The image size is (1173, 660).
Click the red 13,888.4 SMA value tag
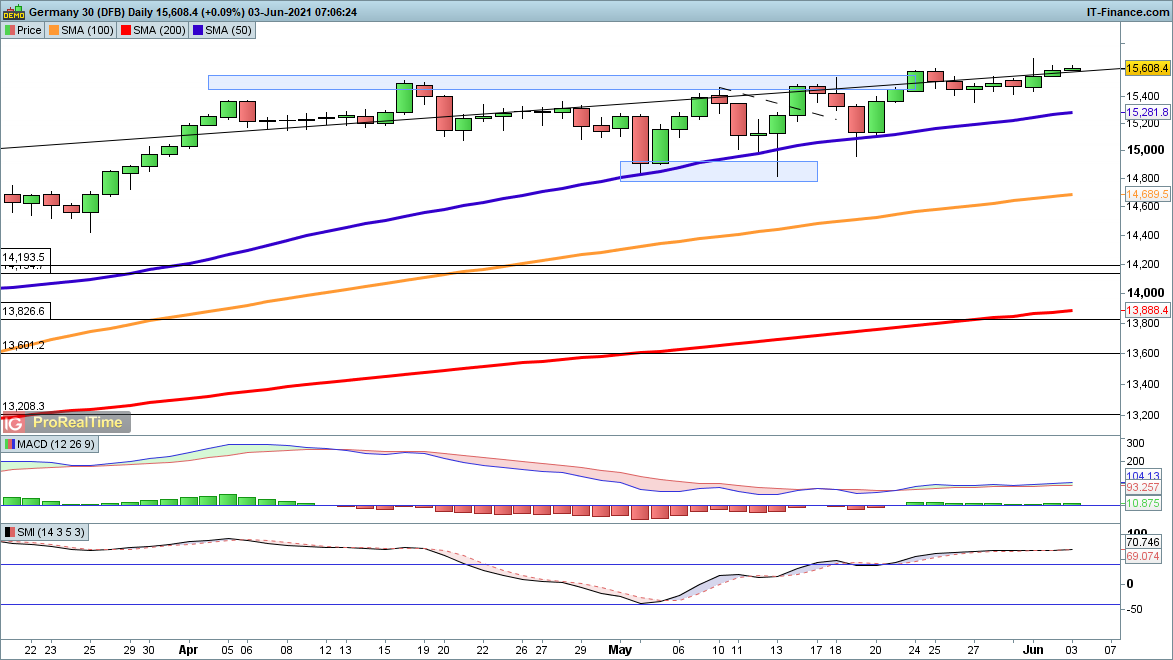click(1147, 311)
